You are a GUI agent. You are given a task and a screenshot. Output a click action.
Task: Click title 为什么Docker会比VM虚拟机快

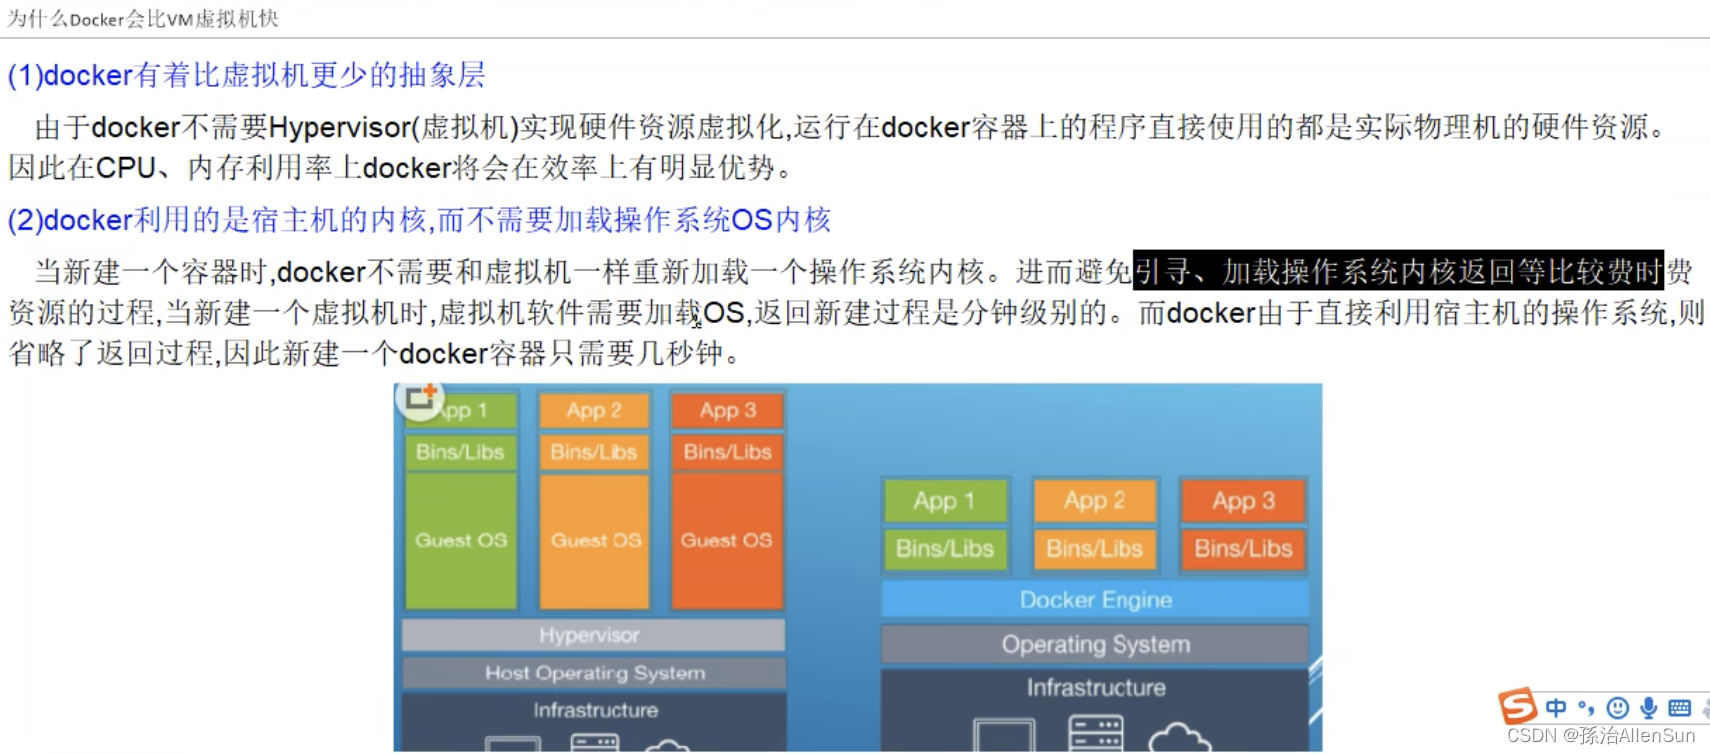tap(143, 18)
